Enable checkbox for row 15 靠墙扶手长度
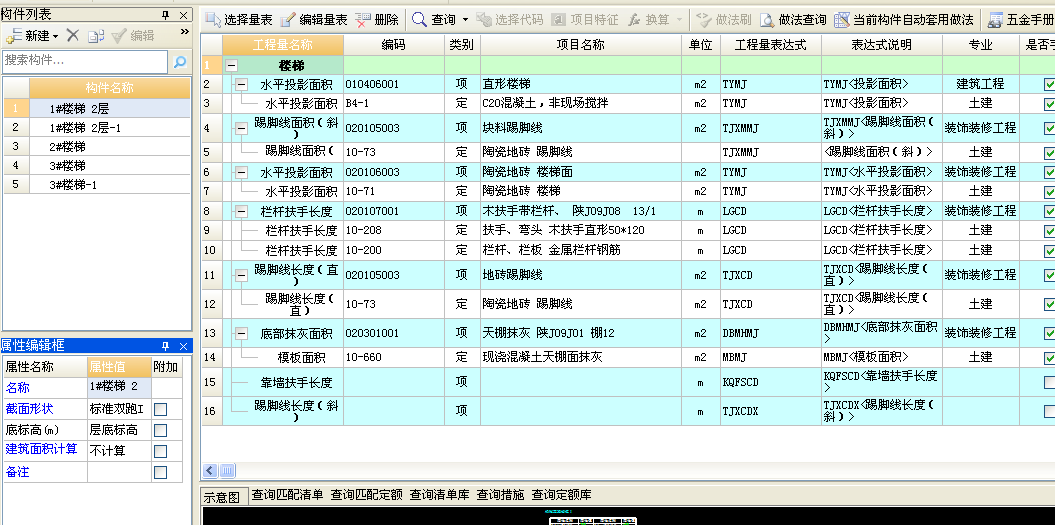The image size is (1055, 525). 1050,382
